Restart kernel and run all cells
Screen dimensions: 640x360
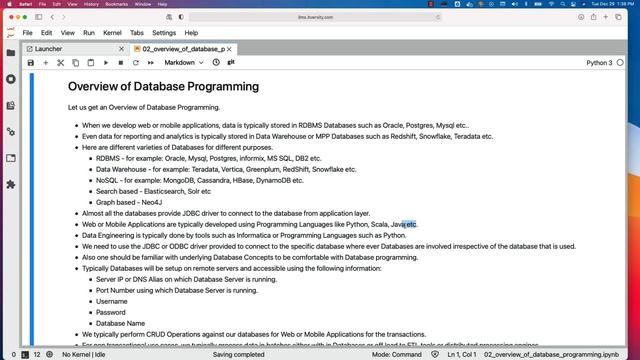(151, 63)
